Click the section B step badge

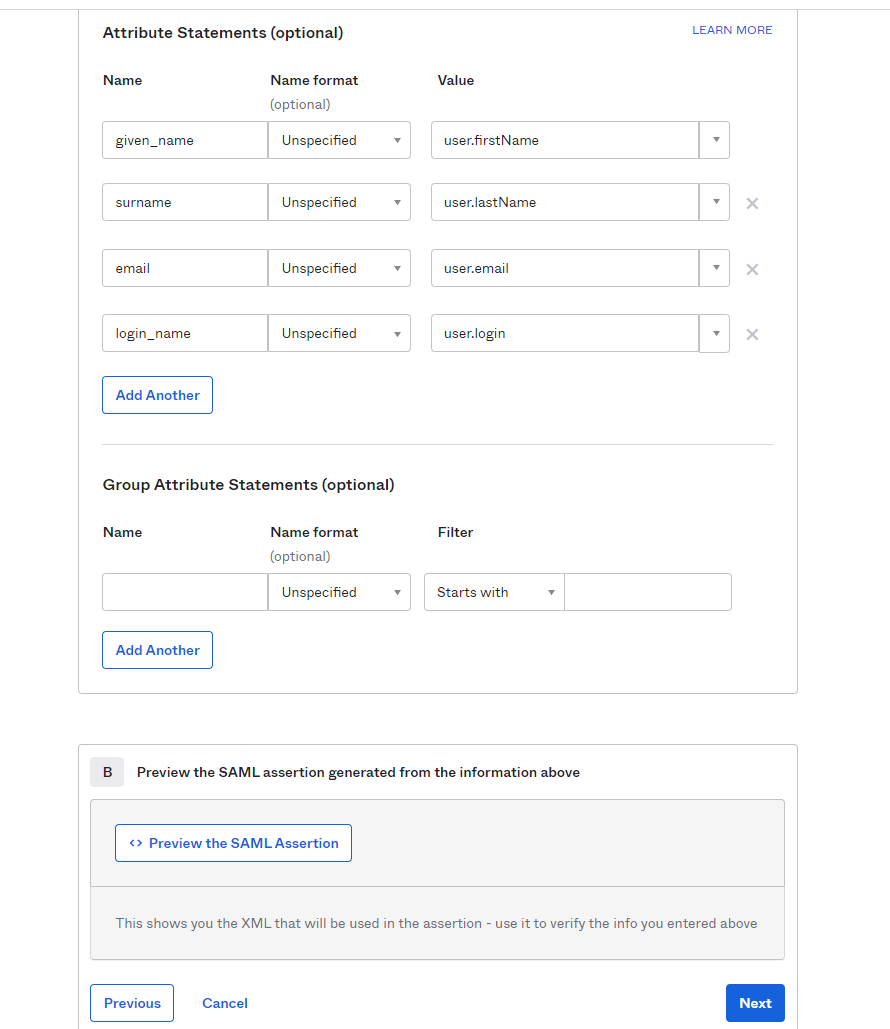coord(107,772)
